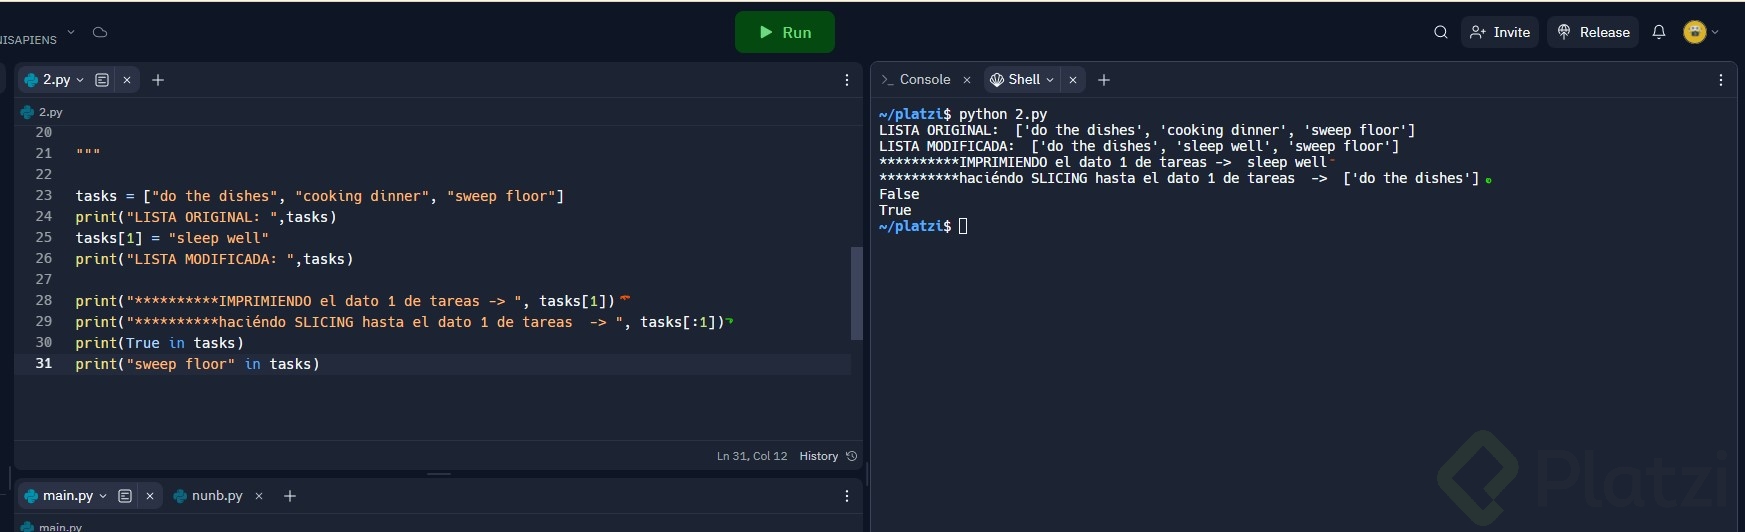This screenshot has height=532, width=1745.
Task: Open the notifications bell
Action: tap(1659, 32)
